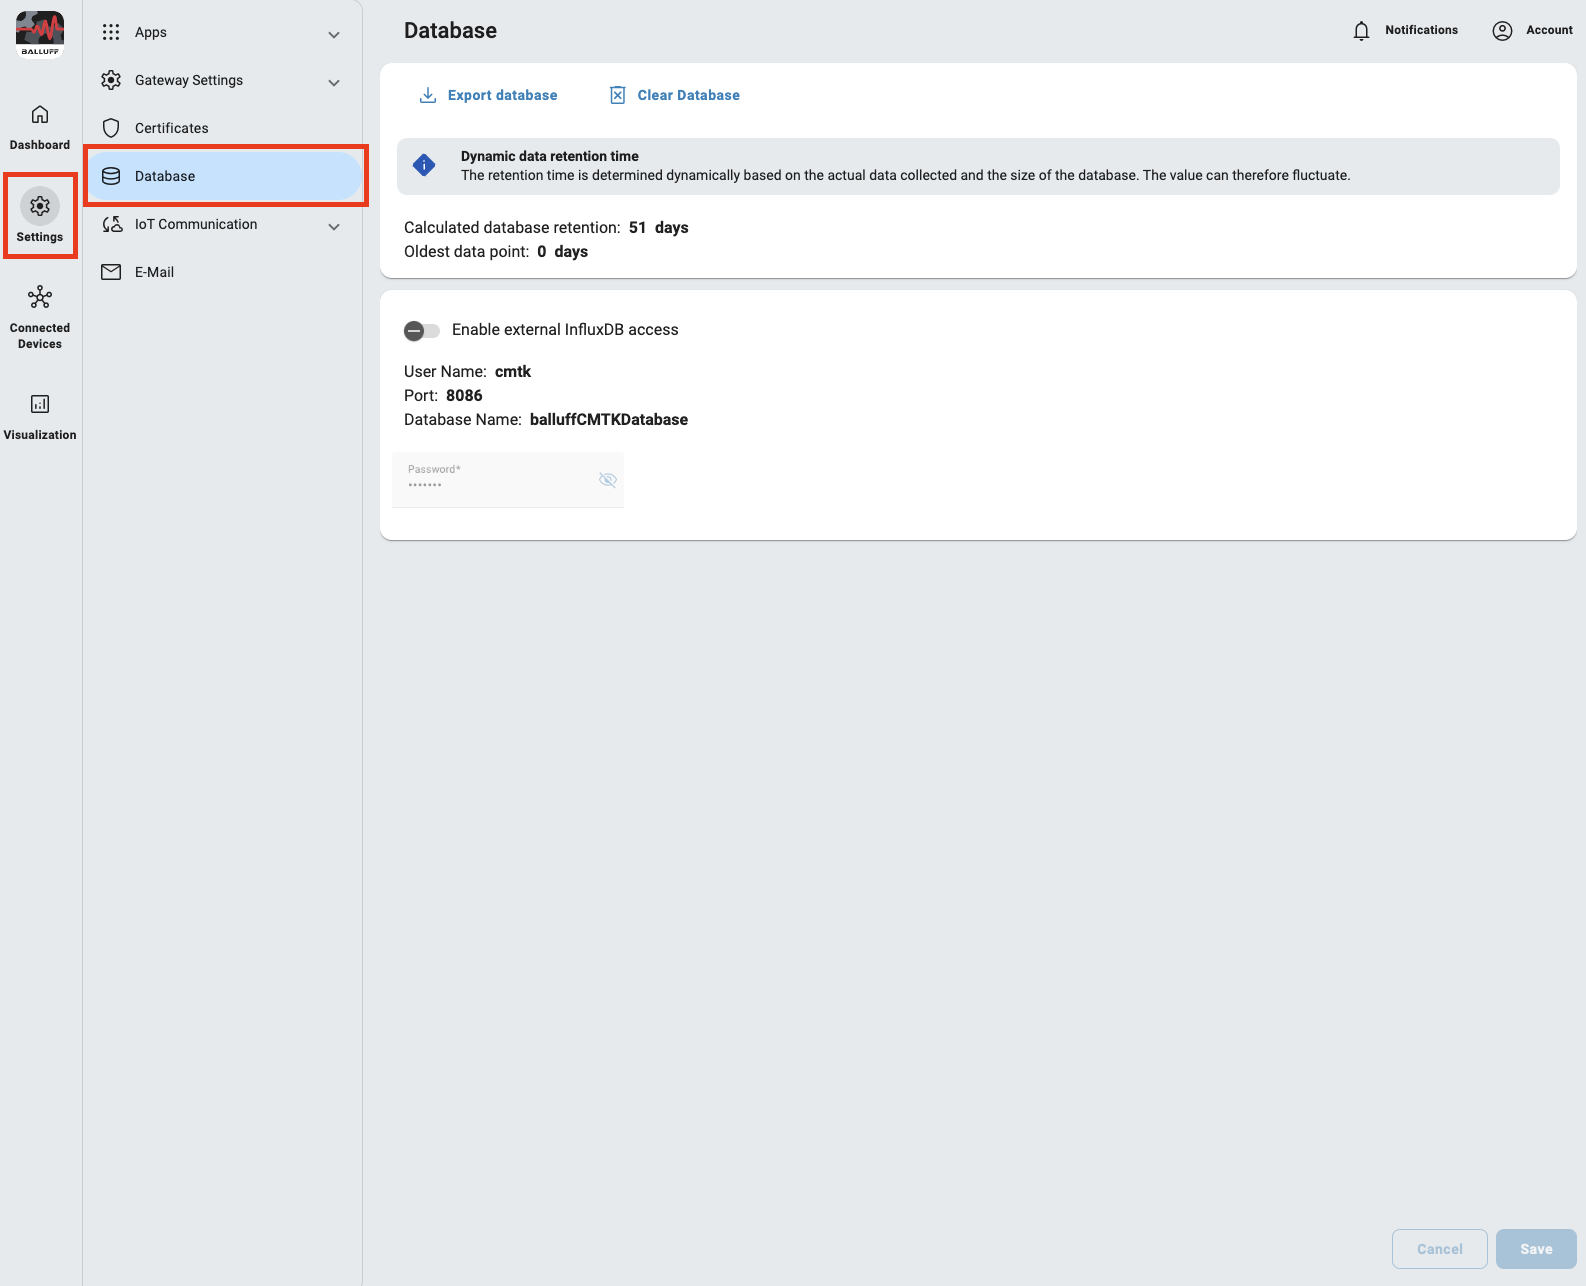Viewport: 1586px width, 1286px height.
Task: Expand the Apps menu chevron
Action: pos(334,35)
